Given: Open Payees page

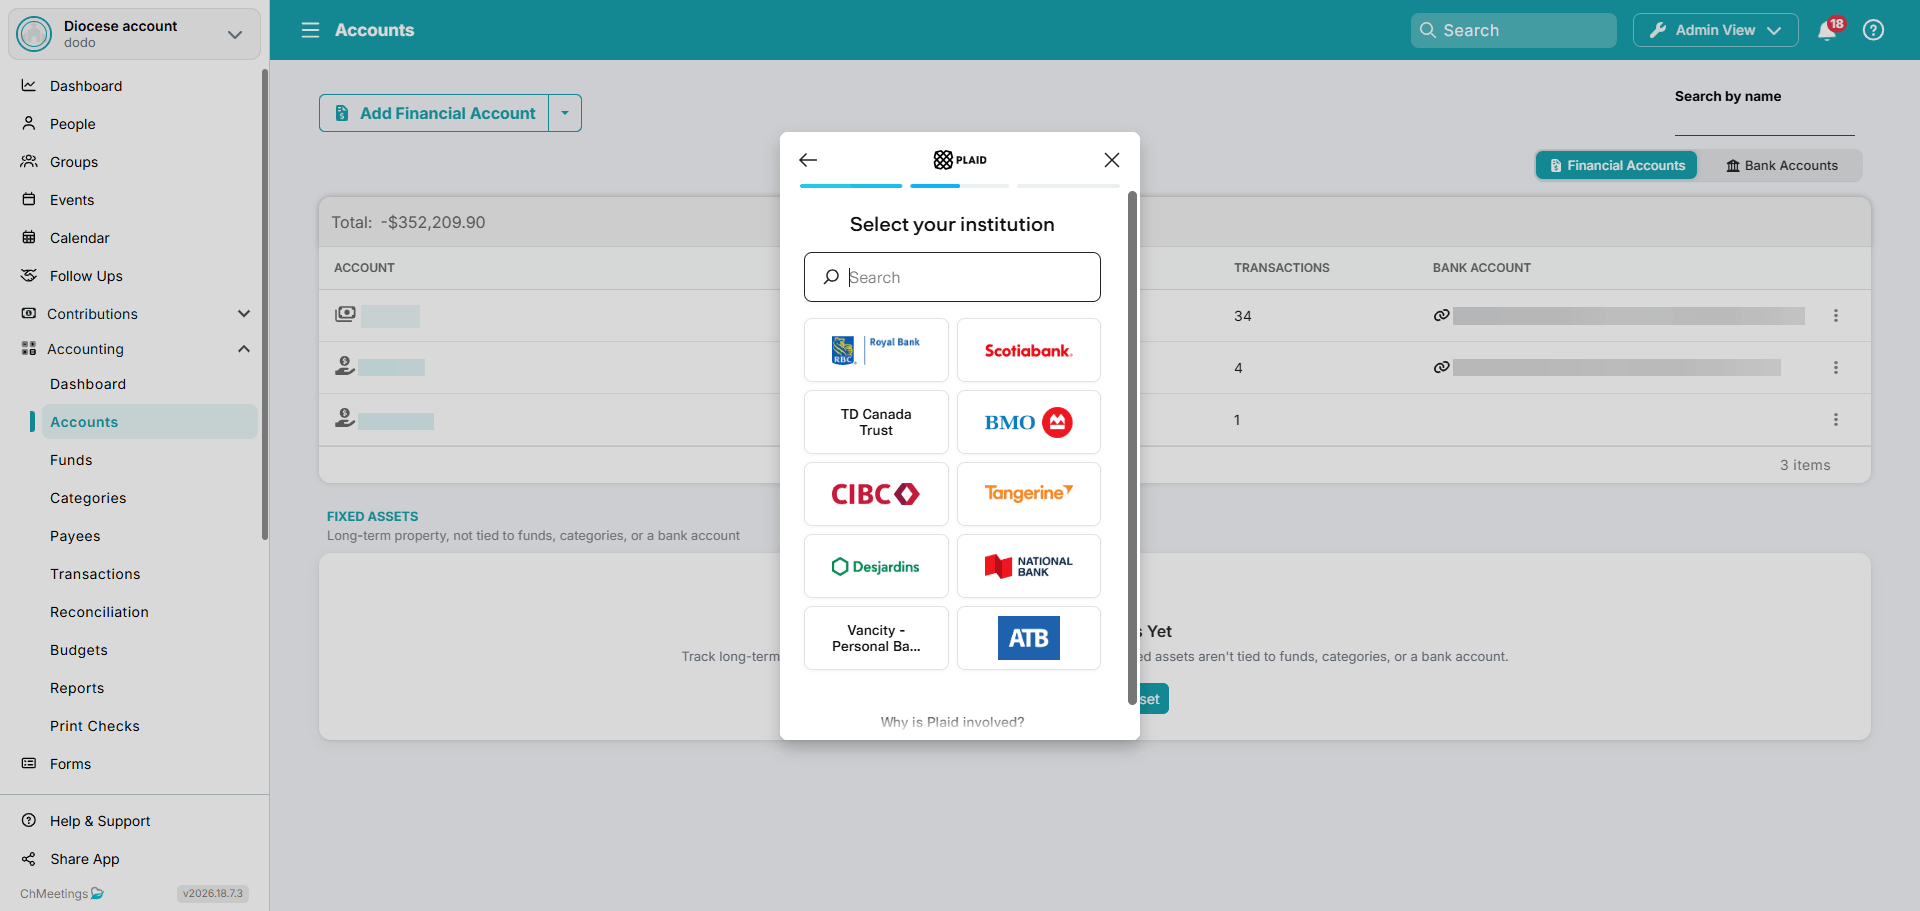Looking at the screenshot, I should coord(75,536).
